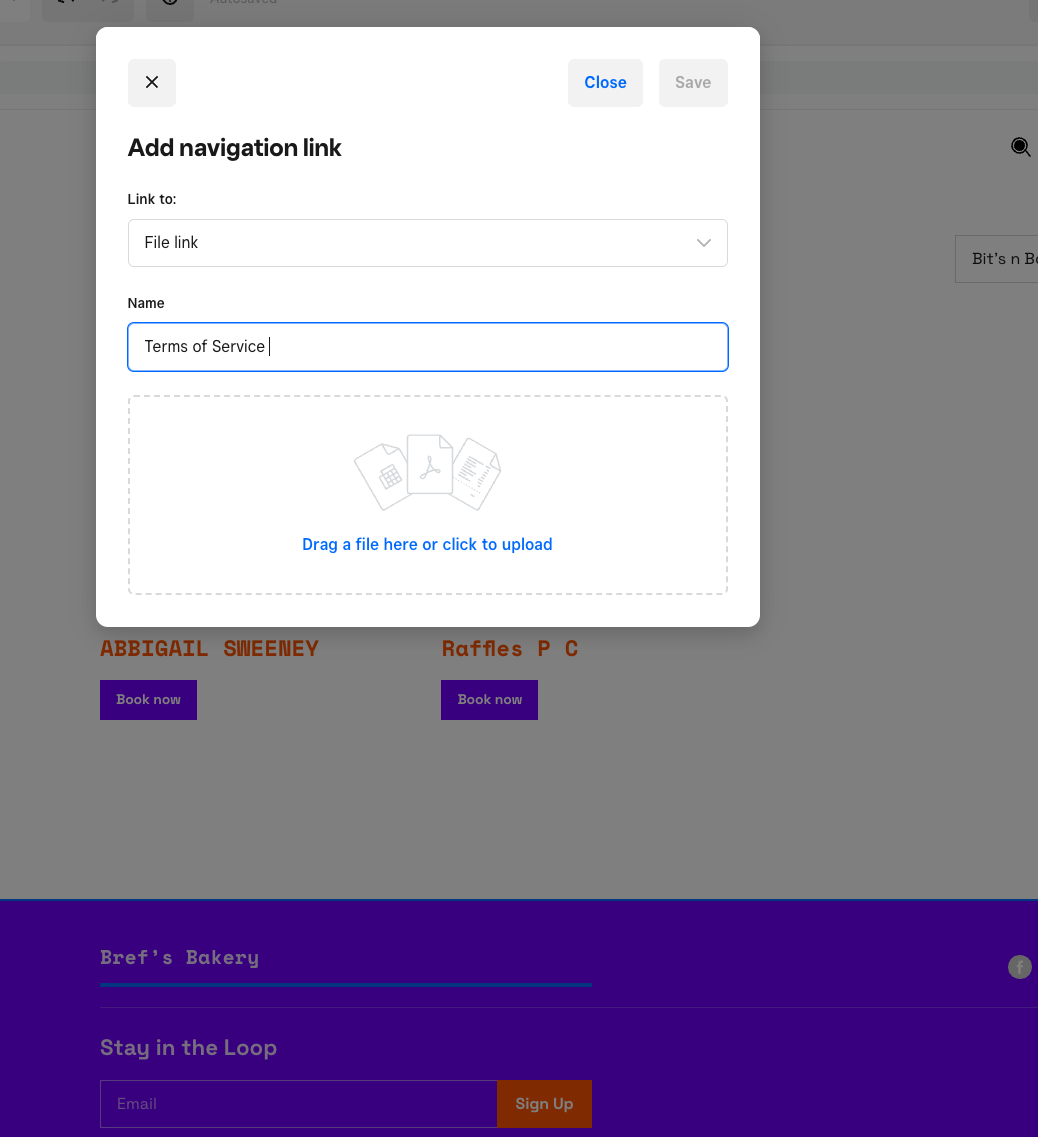Click the Close button in the modal
The height and width of the screenshot is (1137, 1038).
tap(605, 82)
